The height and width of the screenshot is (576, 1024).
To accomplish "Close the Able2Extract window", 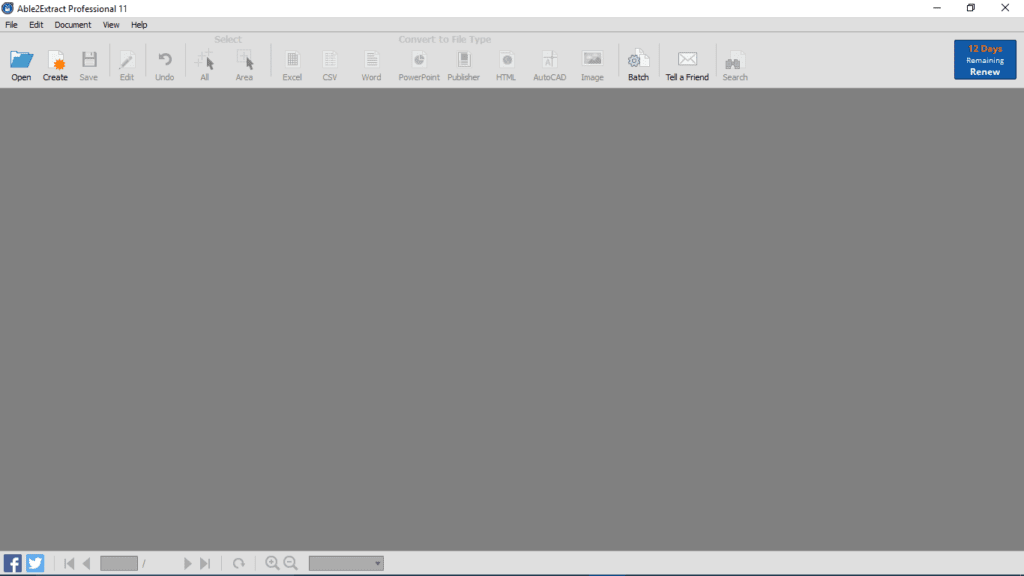I will pos(1005,8).
